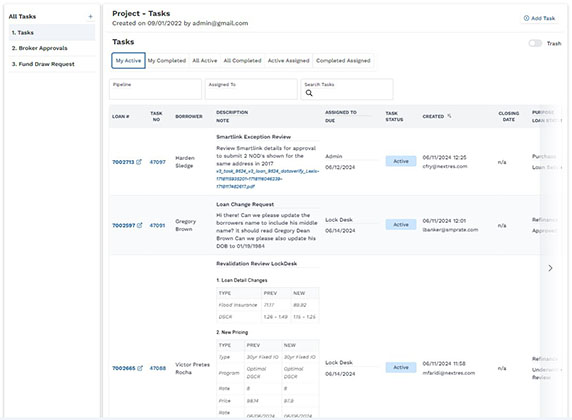The width and height of the screenshot is (572, 420).
Task: Click borrower name Harden Sledge
Action: tap(185, 162)
